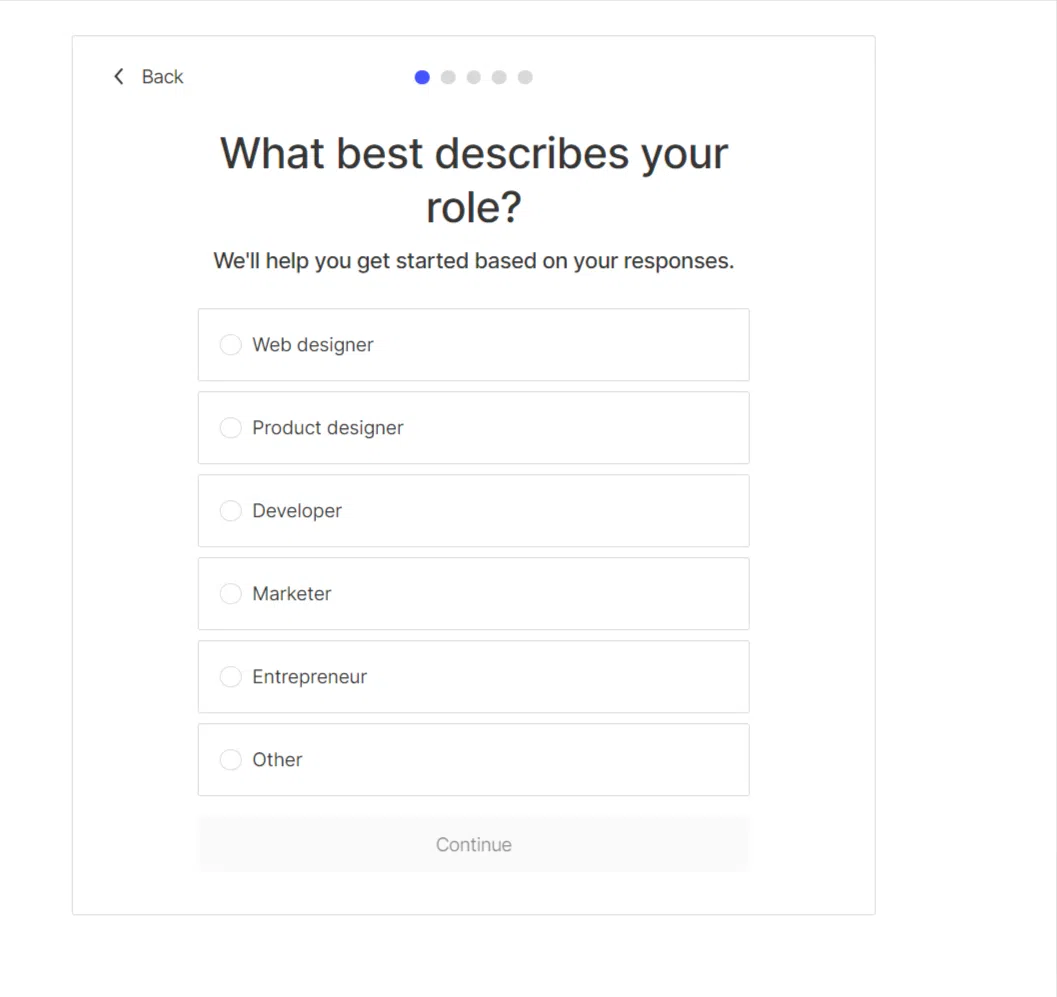Pick the Marketer radio circle

(x=231, y=594)
